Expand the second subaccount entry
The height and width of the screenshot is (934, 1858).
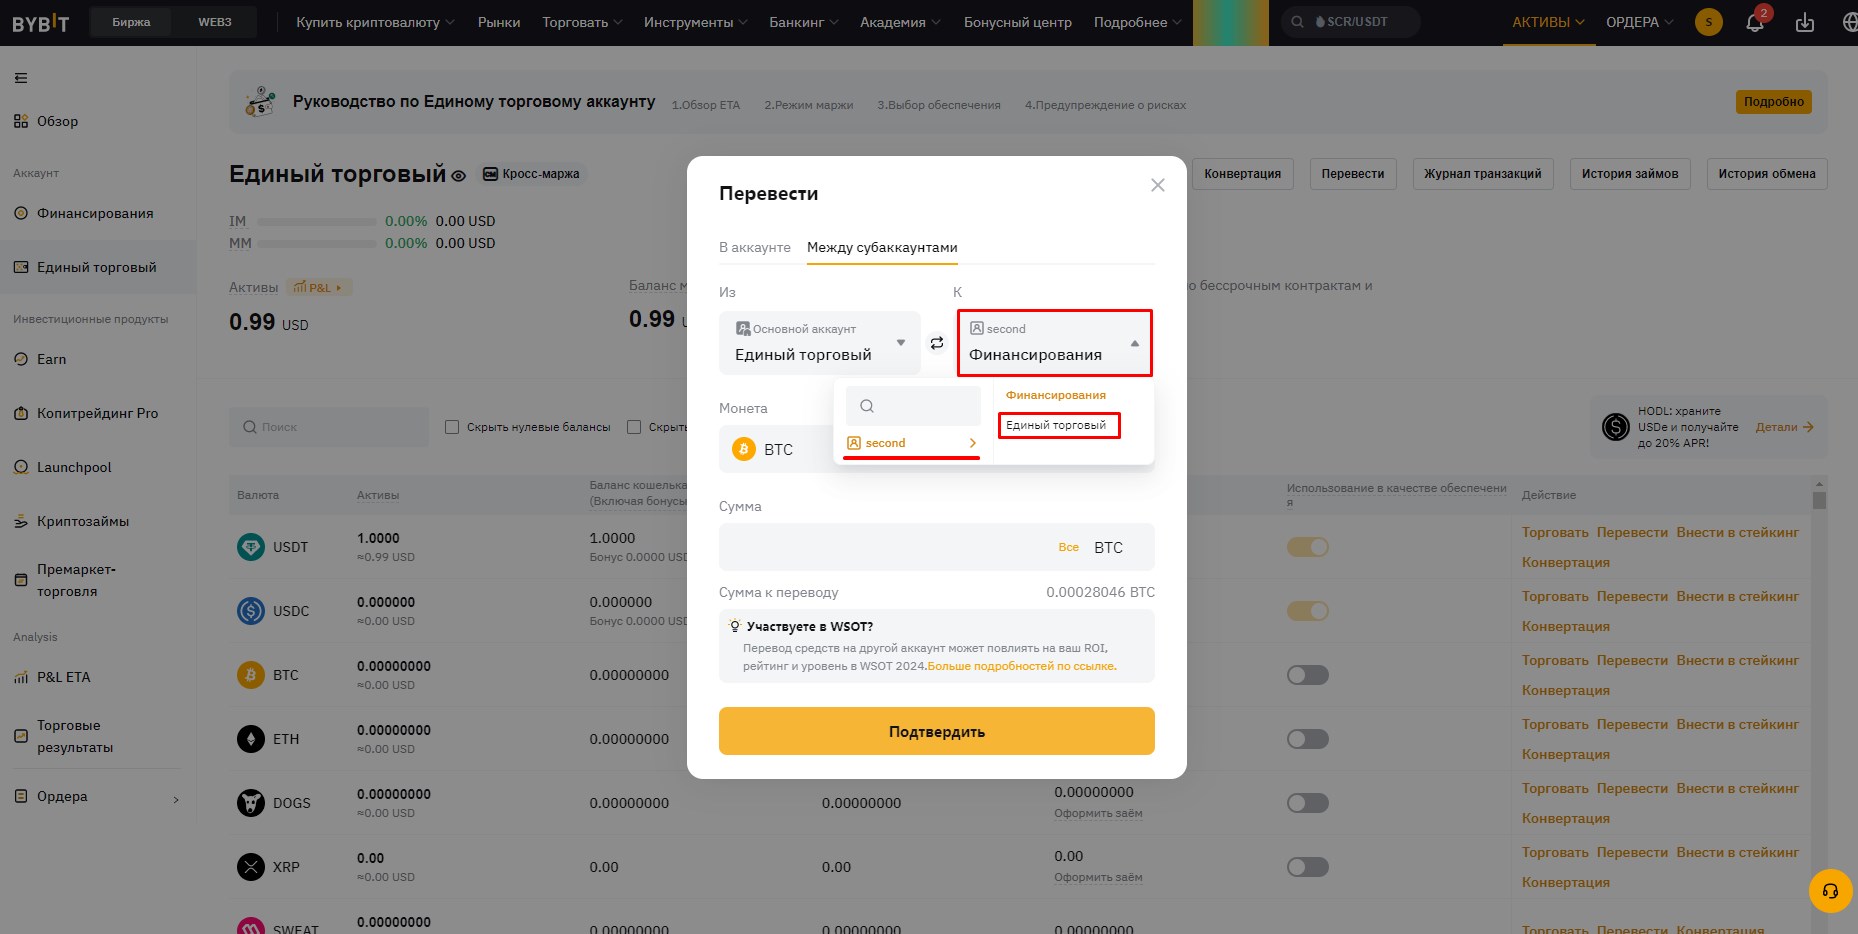(x=912, y=443)
